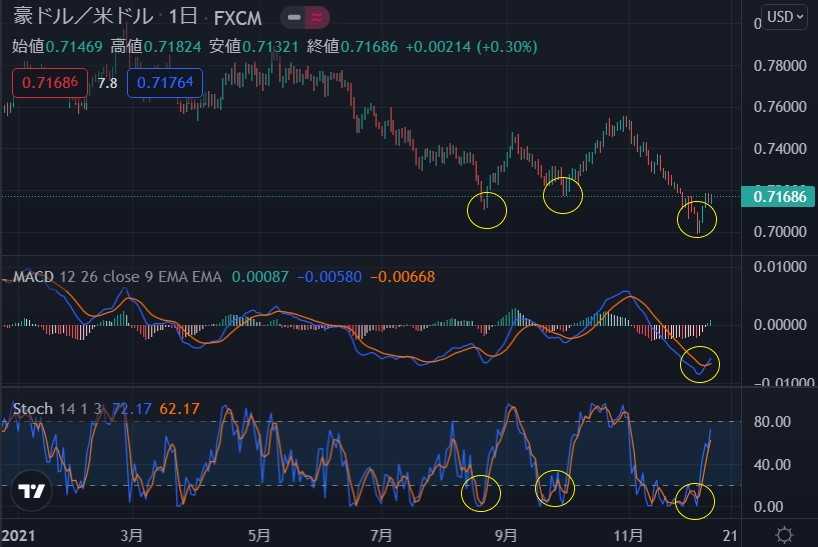Image resolution: width=818 pixels, height=547 pixels.
Task: Click the 0.78000 price axis label
Action: tap(780, 66)
